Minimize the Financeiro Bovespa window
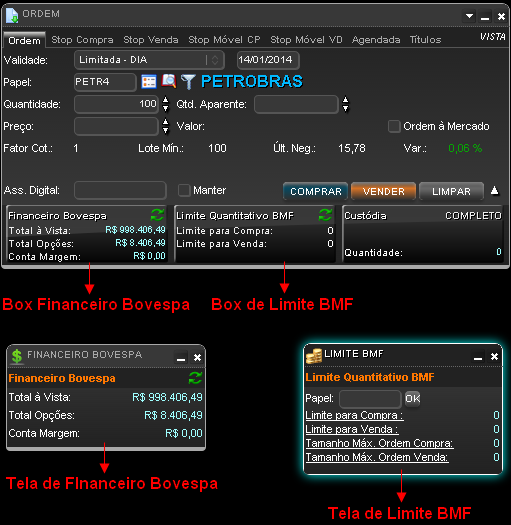 click(181, 358)
